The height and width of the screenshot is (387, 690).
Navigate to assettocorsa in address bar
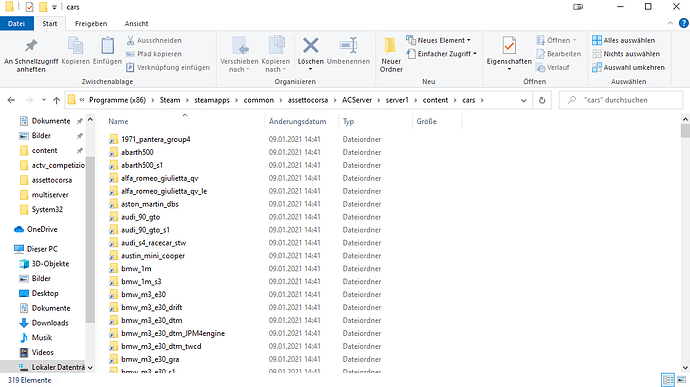point(308,100)
